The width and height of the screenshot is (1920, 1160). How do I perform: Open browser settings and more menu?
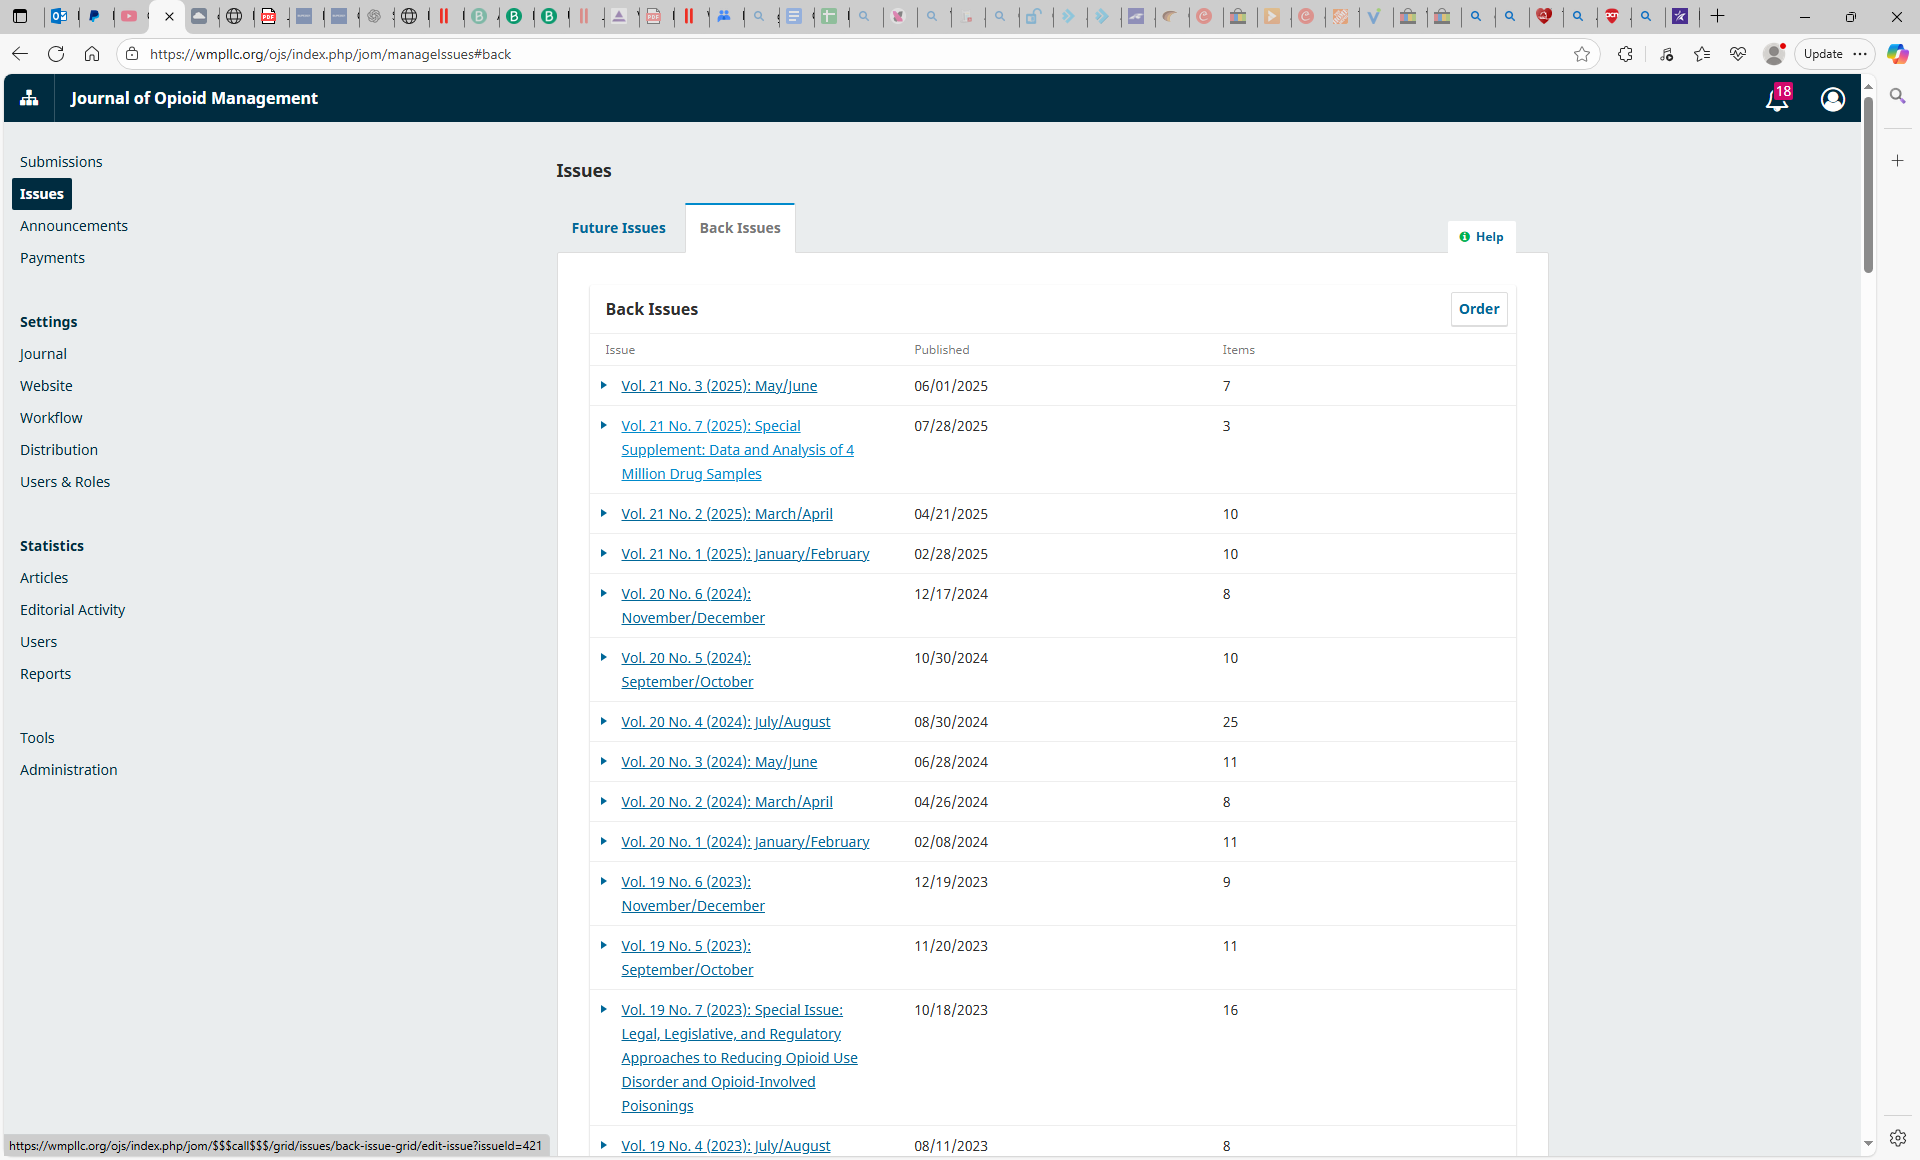click(1860, 54)
